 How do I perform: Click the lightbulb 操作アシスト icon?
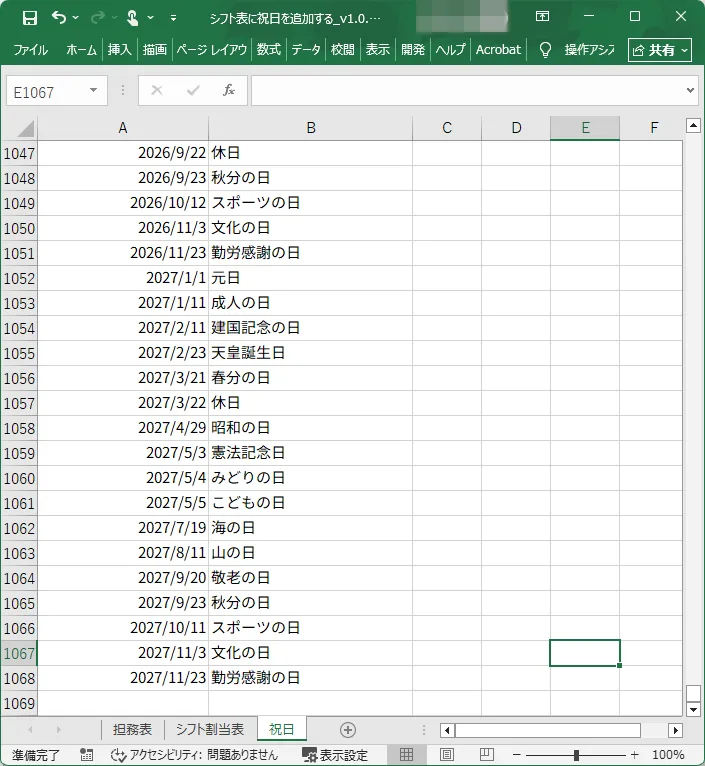tap(545, 50)
